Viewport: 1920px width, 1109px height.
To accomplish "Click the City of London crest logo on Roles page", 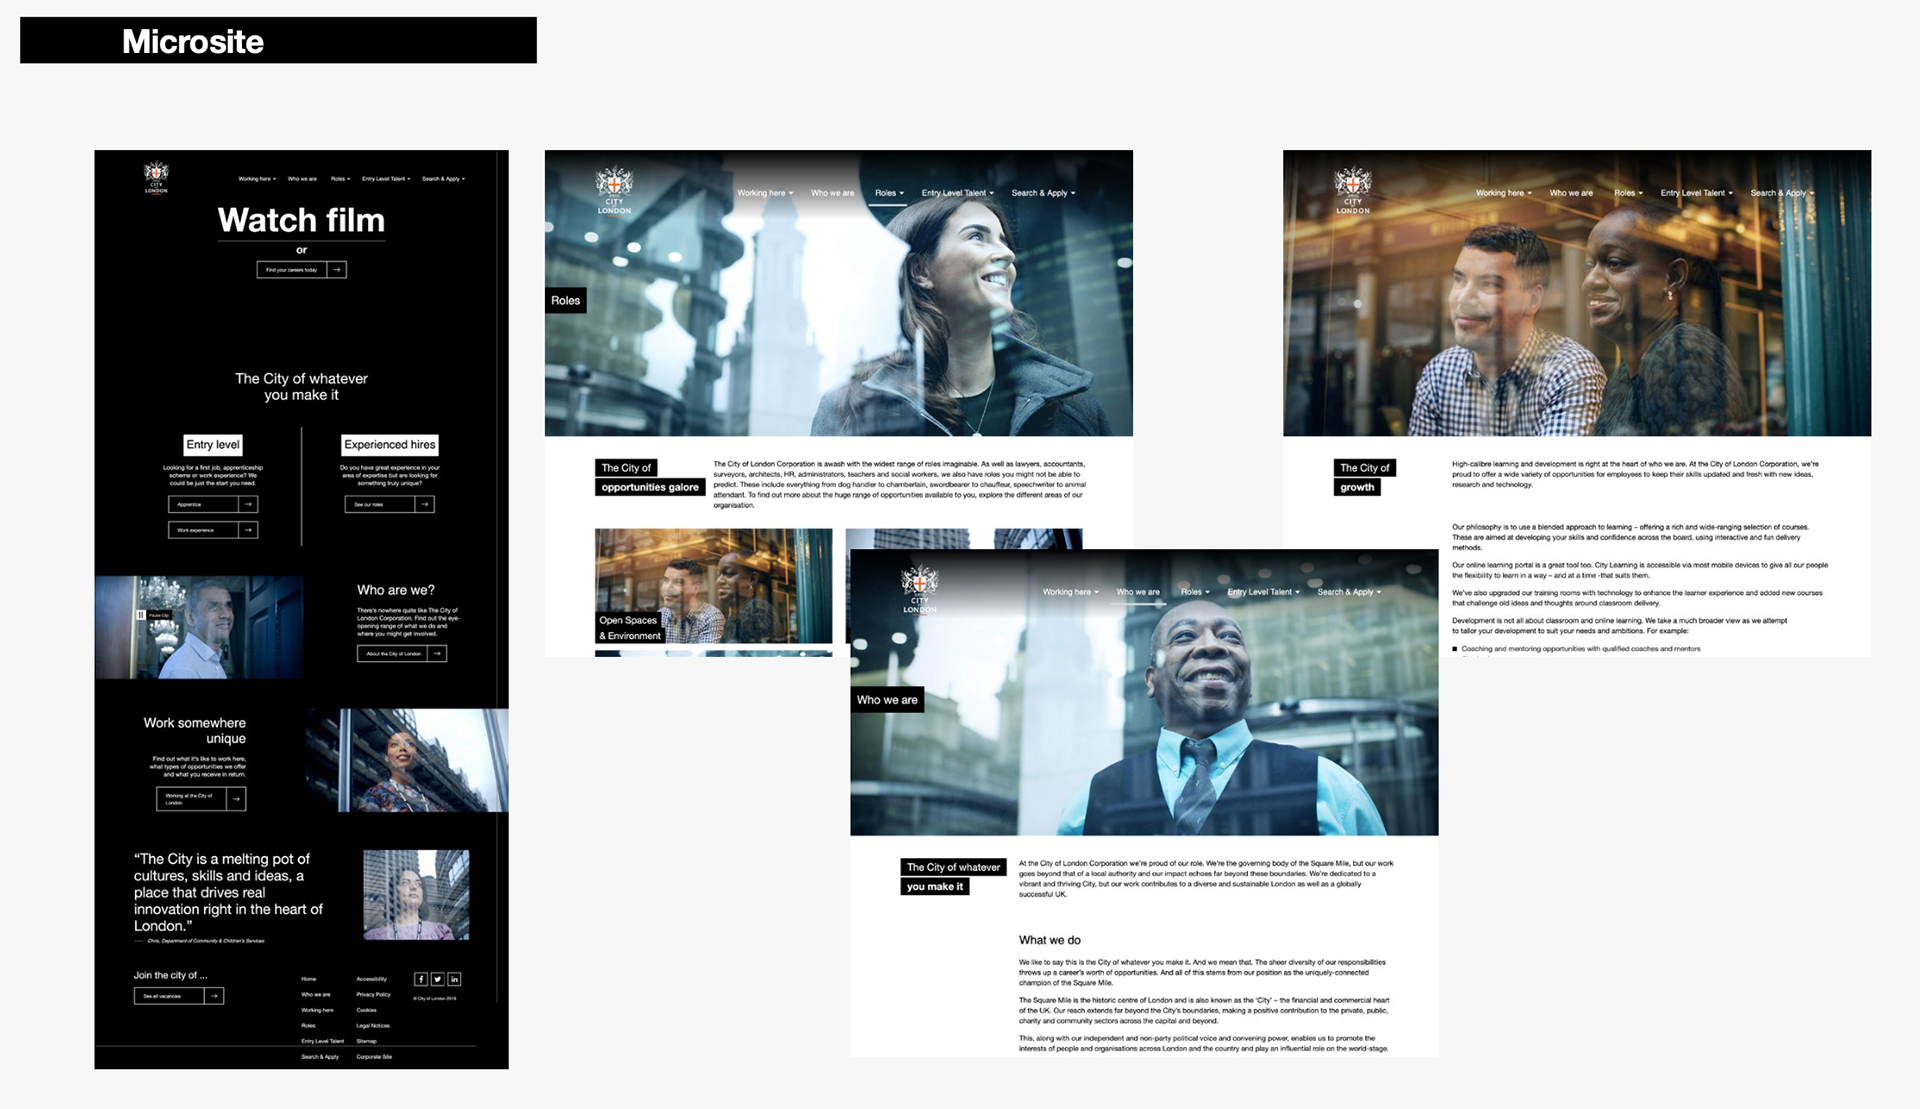I will click(614, 189).
